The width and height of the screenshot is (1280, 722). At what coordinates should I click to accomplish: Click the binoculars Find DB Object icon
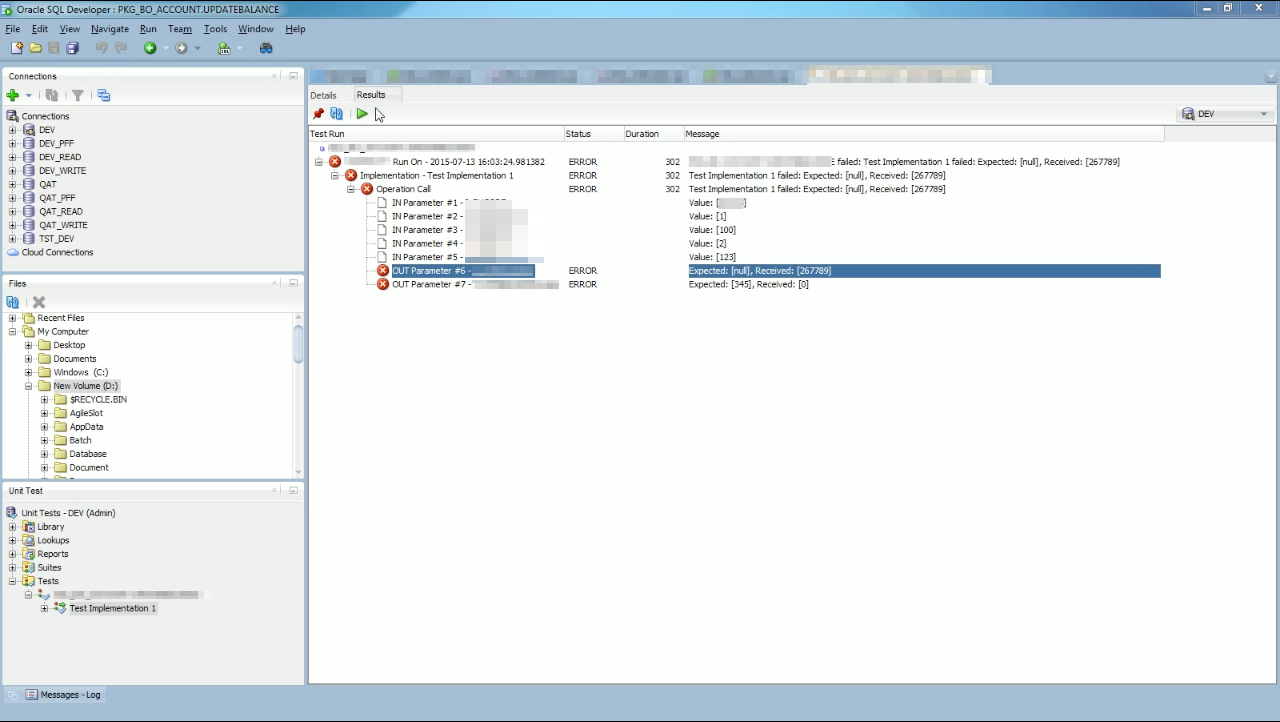coord(266,48)
